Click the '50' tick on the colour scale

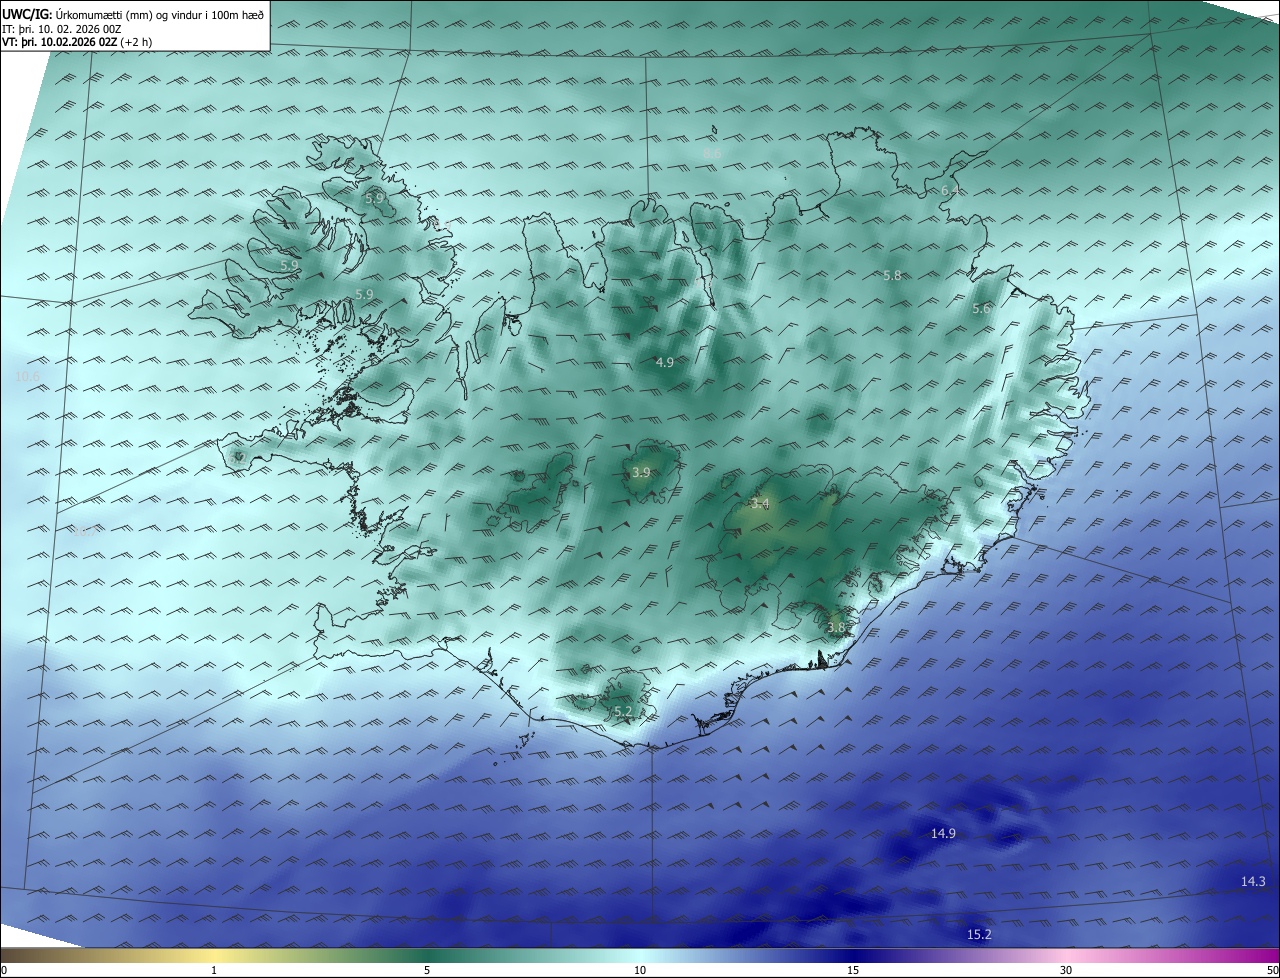[1273, 970]
